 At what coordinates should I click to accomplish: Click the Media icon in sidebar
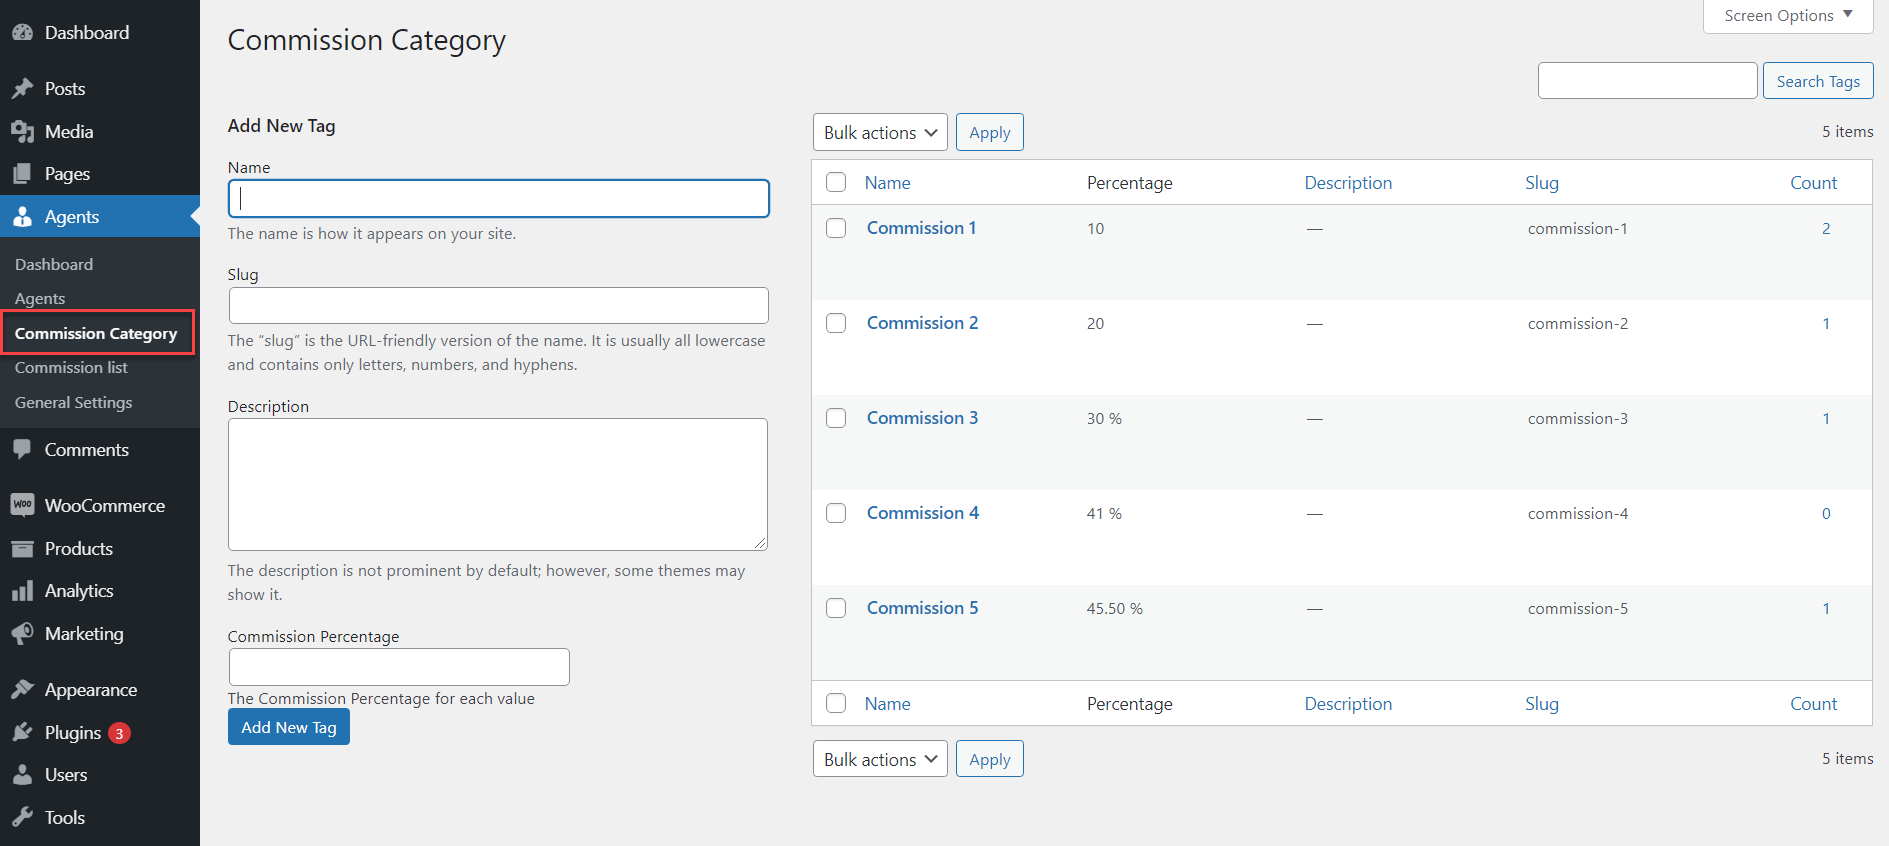click(22, 132)
